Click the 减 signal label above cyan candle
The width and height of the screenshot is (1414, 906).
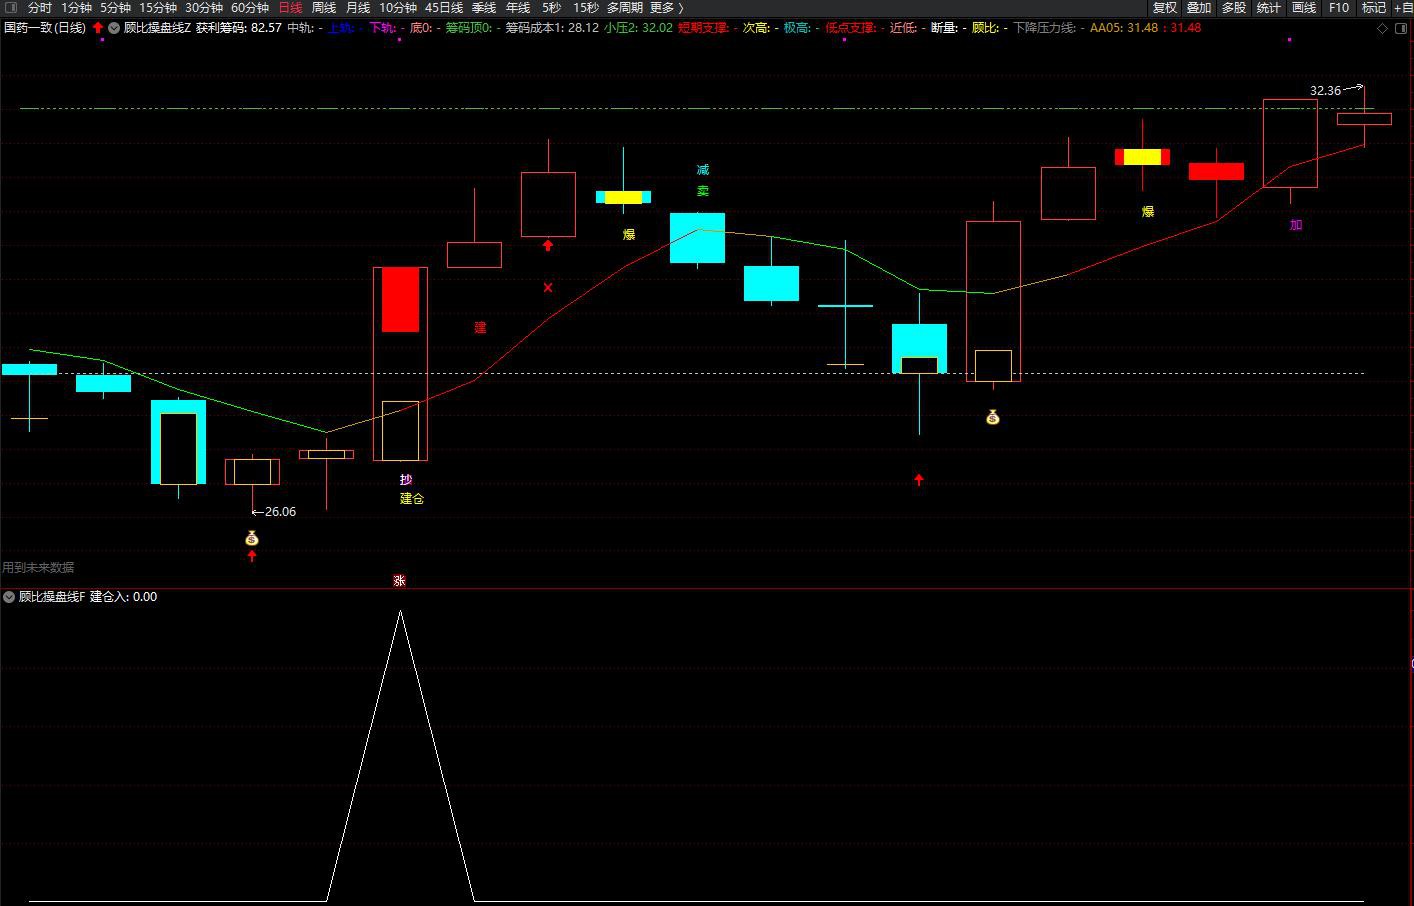coord(703,170)
